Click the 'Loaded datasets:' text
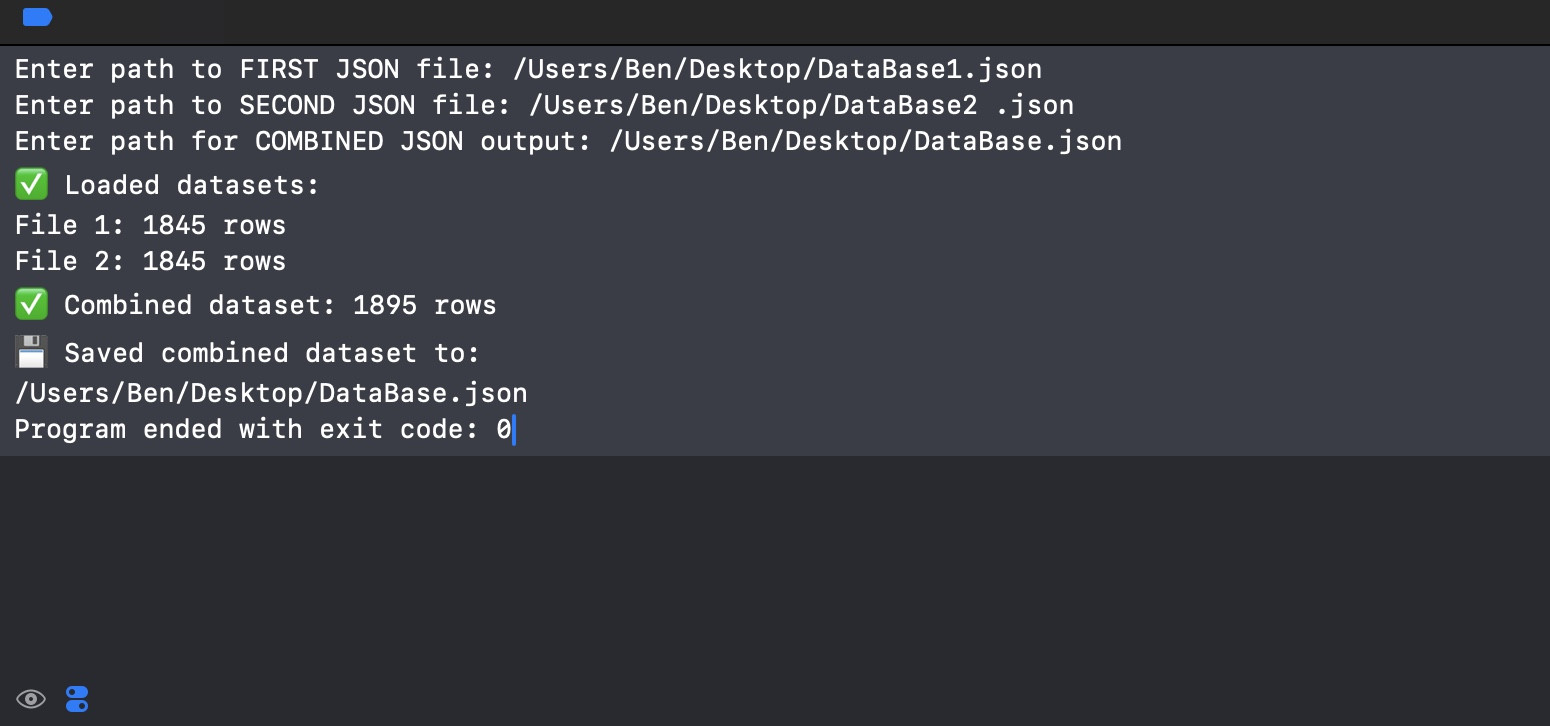The image size is (1550, 726). (x=191, y=185)
